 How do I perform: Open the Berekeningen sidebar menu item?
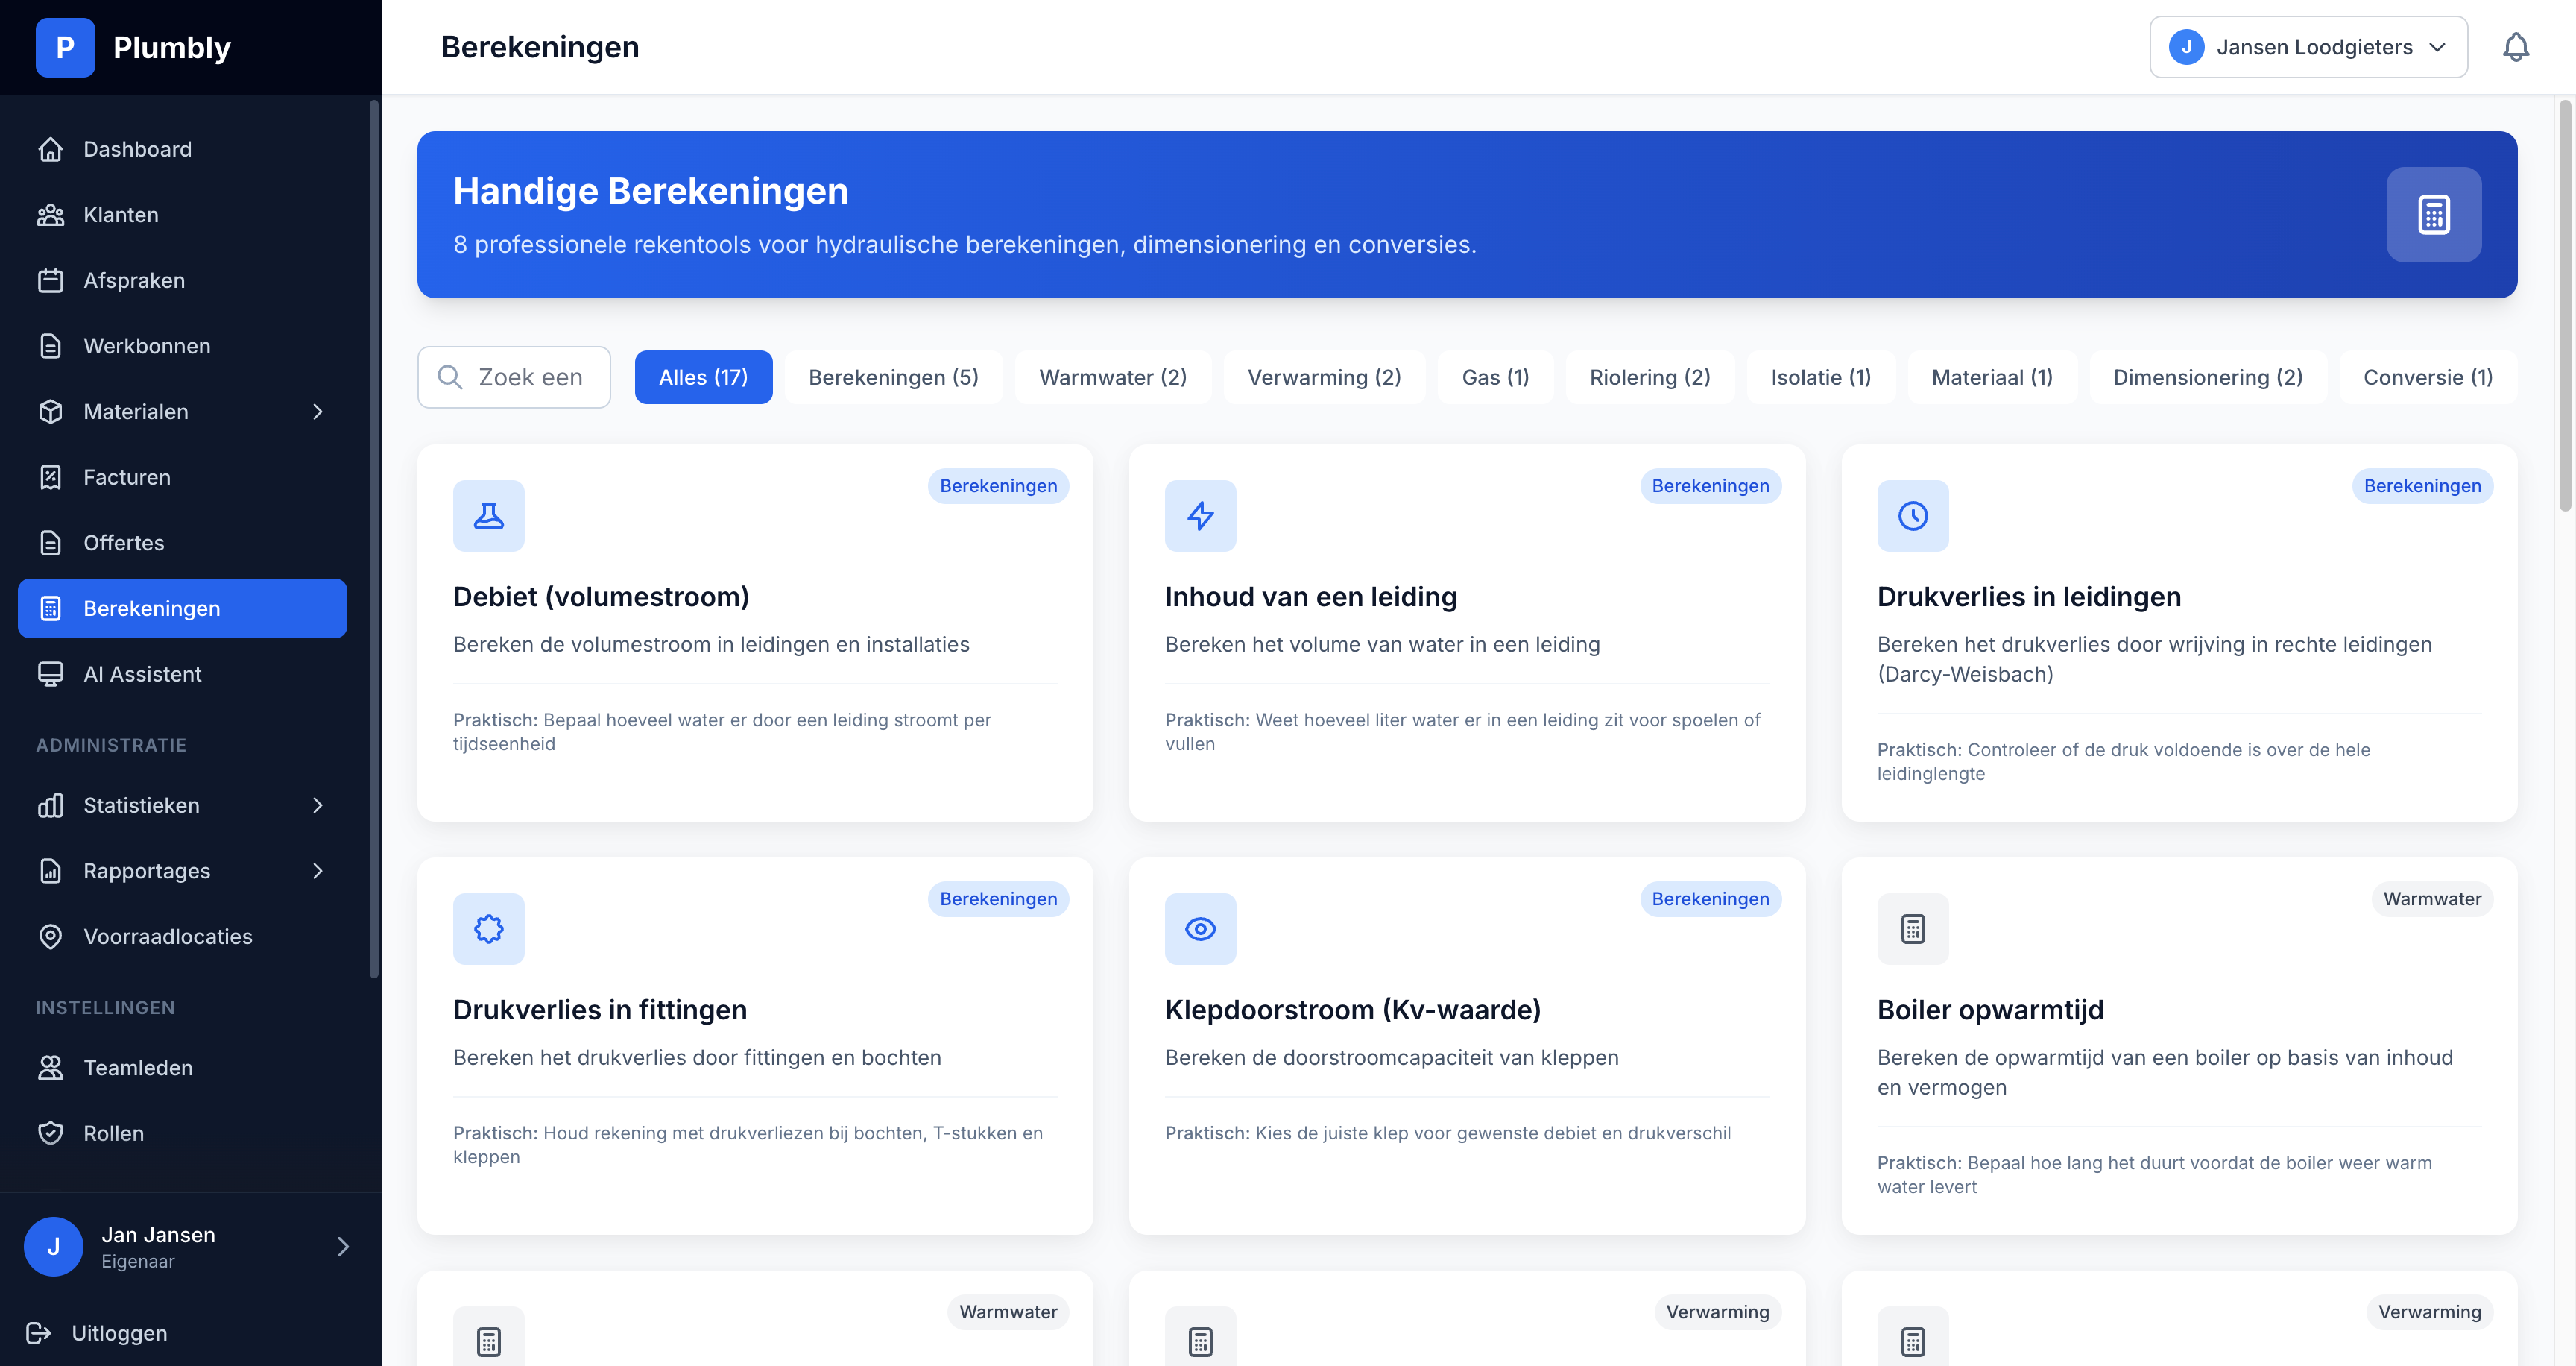click(182, 608)
